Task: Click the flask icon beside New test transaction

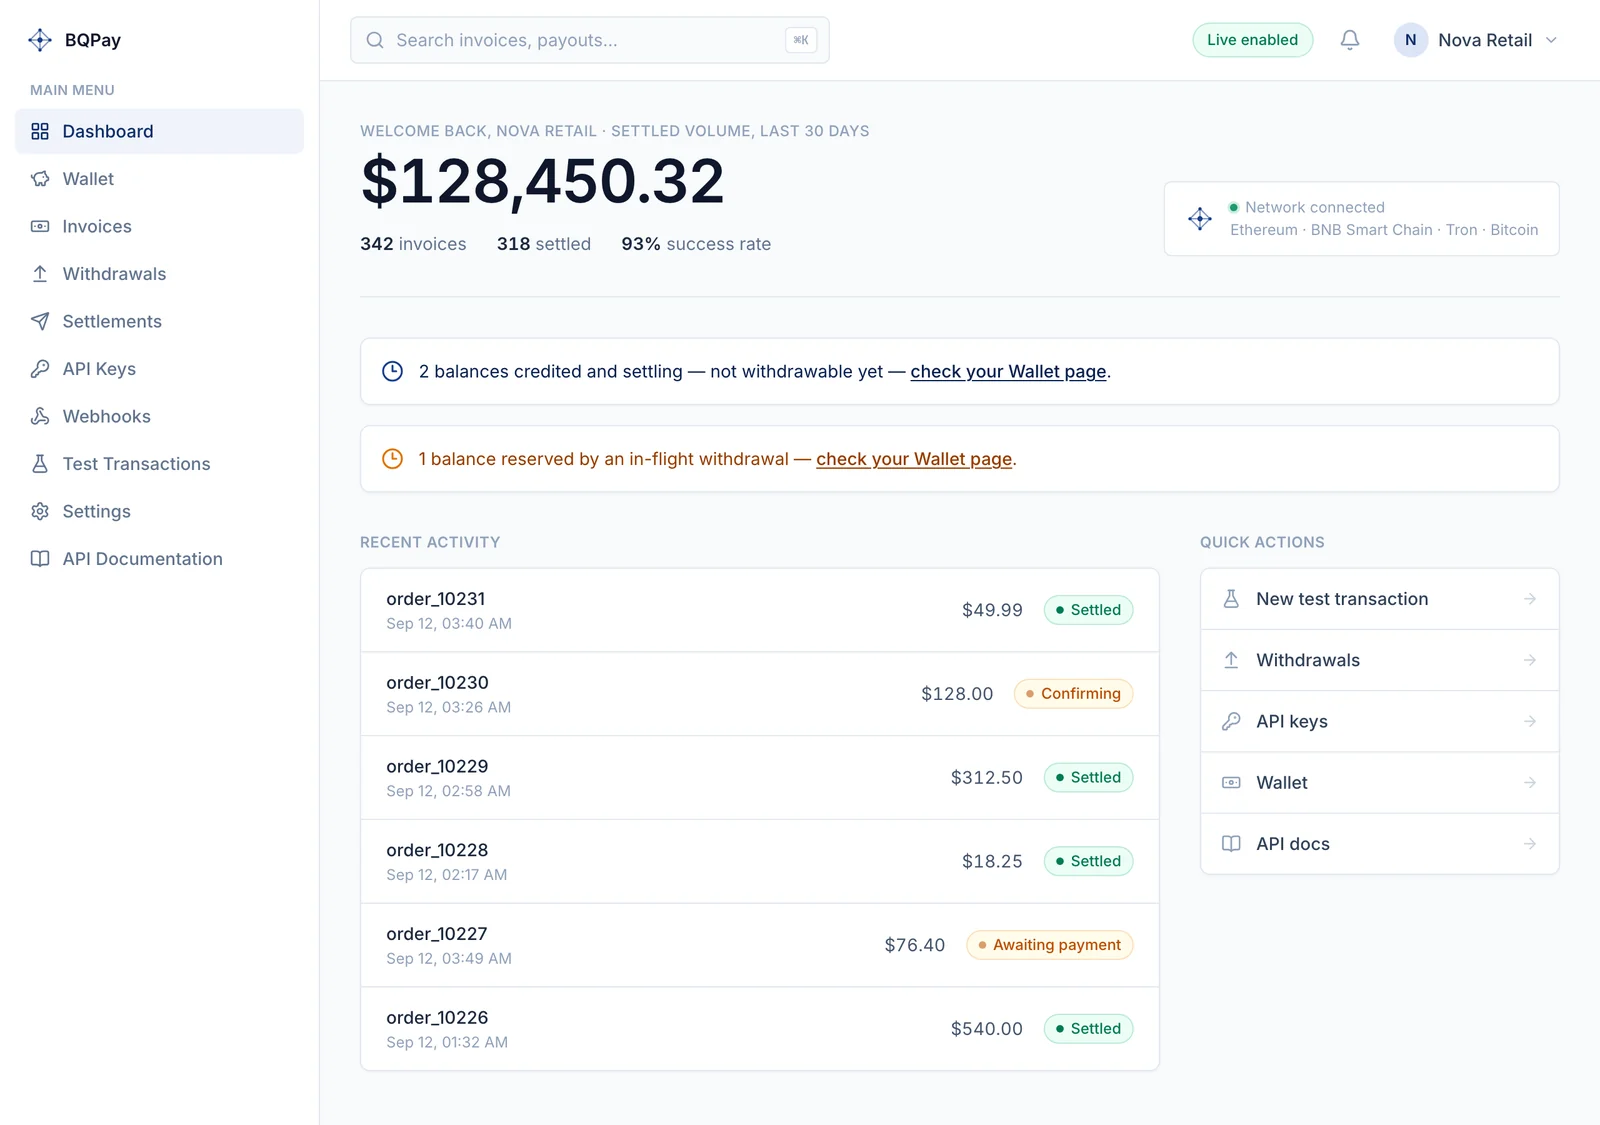Action: 1231,599
